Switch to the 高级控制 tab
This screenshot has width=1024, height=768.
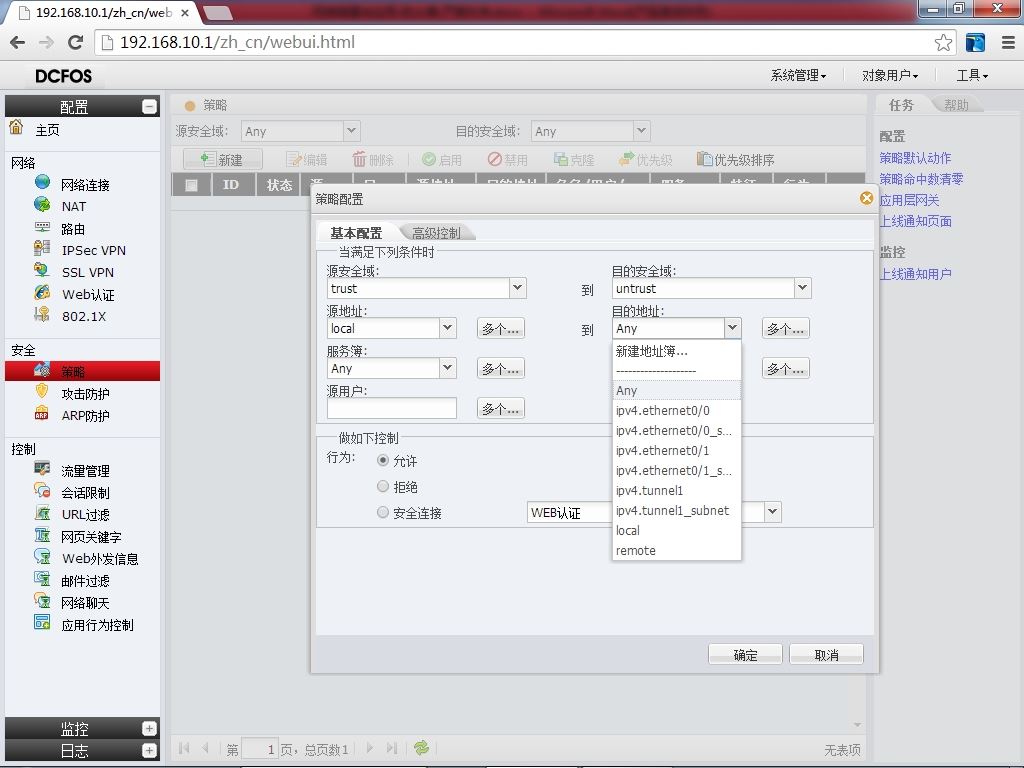(x=436, y=233)
